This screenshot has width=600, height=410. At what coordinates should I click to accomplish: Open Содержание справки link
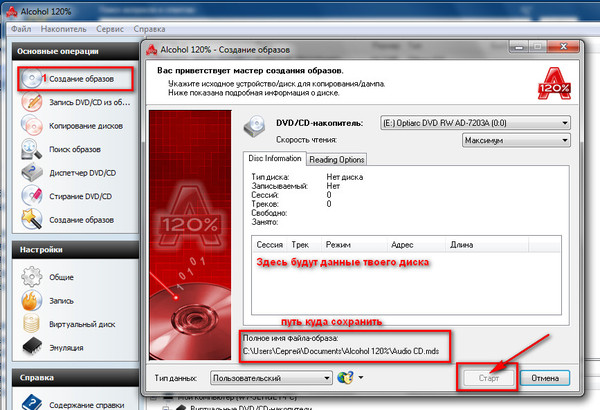[x=86, y=405]
